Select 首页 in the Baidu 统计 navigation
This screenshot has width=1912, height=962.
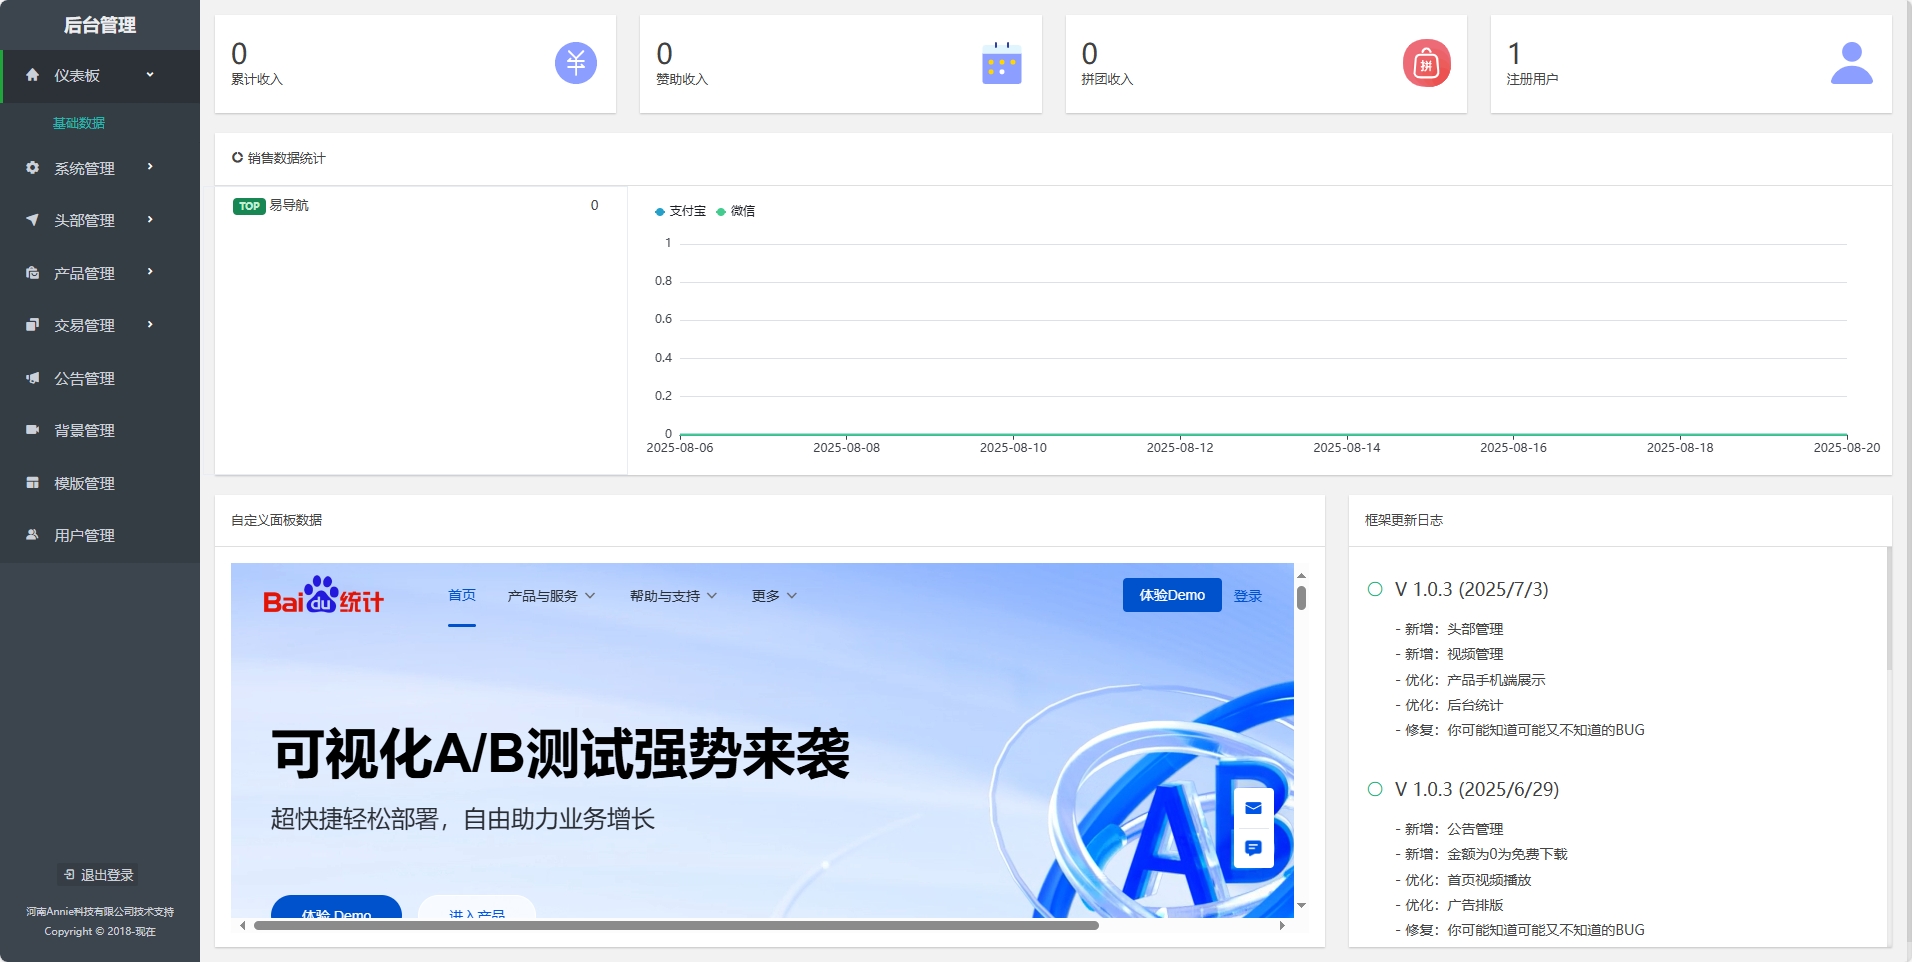point(462,595)
